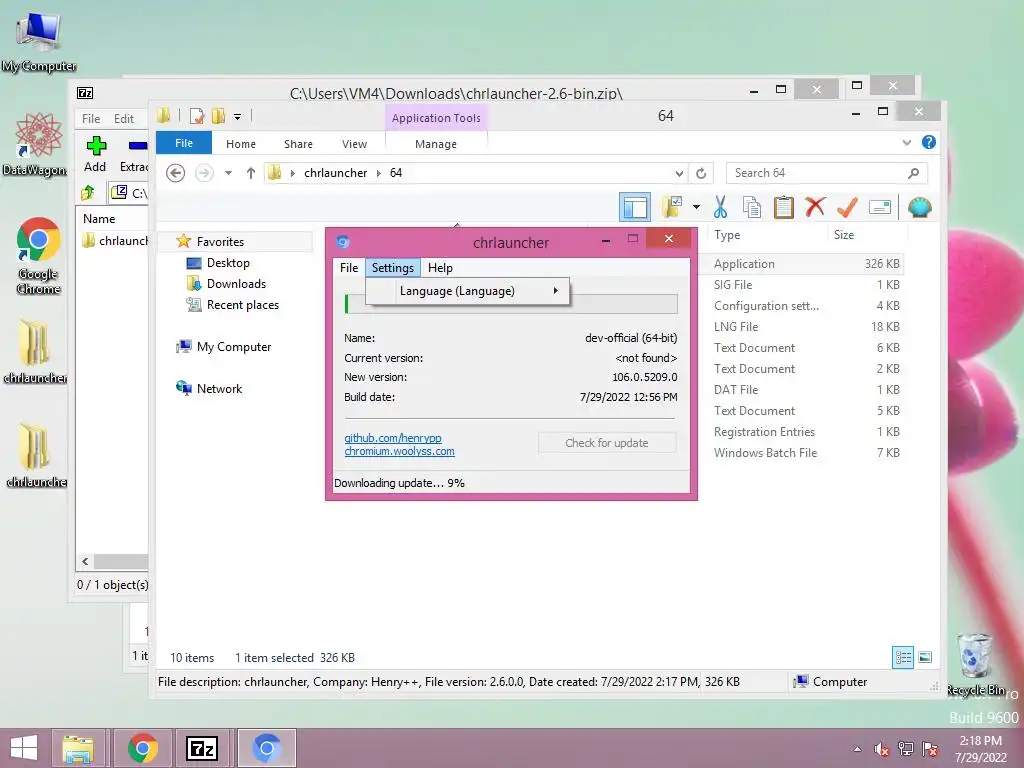Image resolution: width=1024 pixels, height=768 pixels.
Task: Click chrlauncher breadcrumb in address bar
Action: tap(336, 173)
